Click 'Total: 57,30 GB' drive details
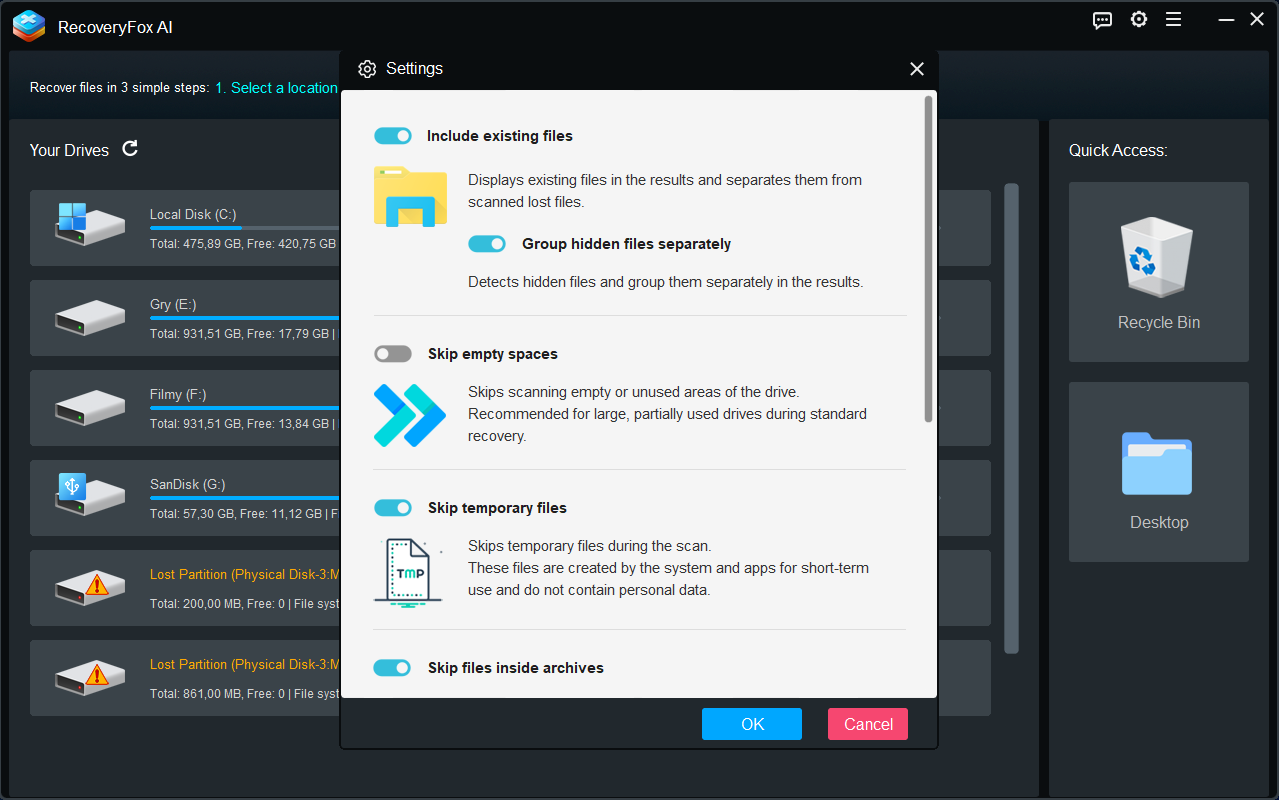The height and width of the screenshot is (800, 1279). coord(245,514)
